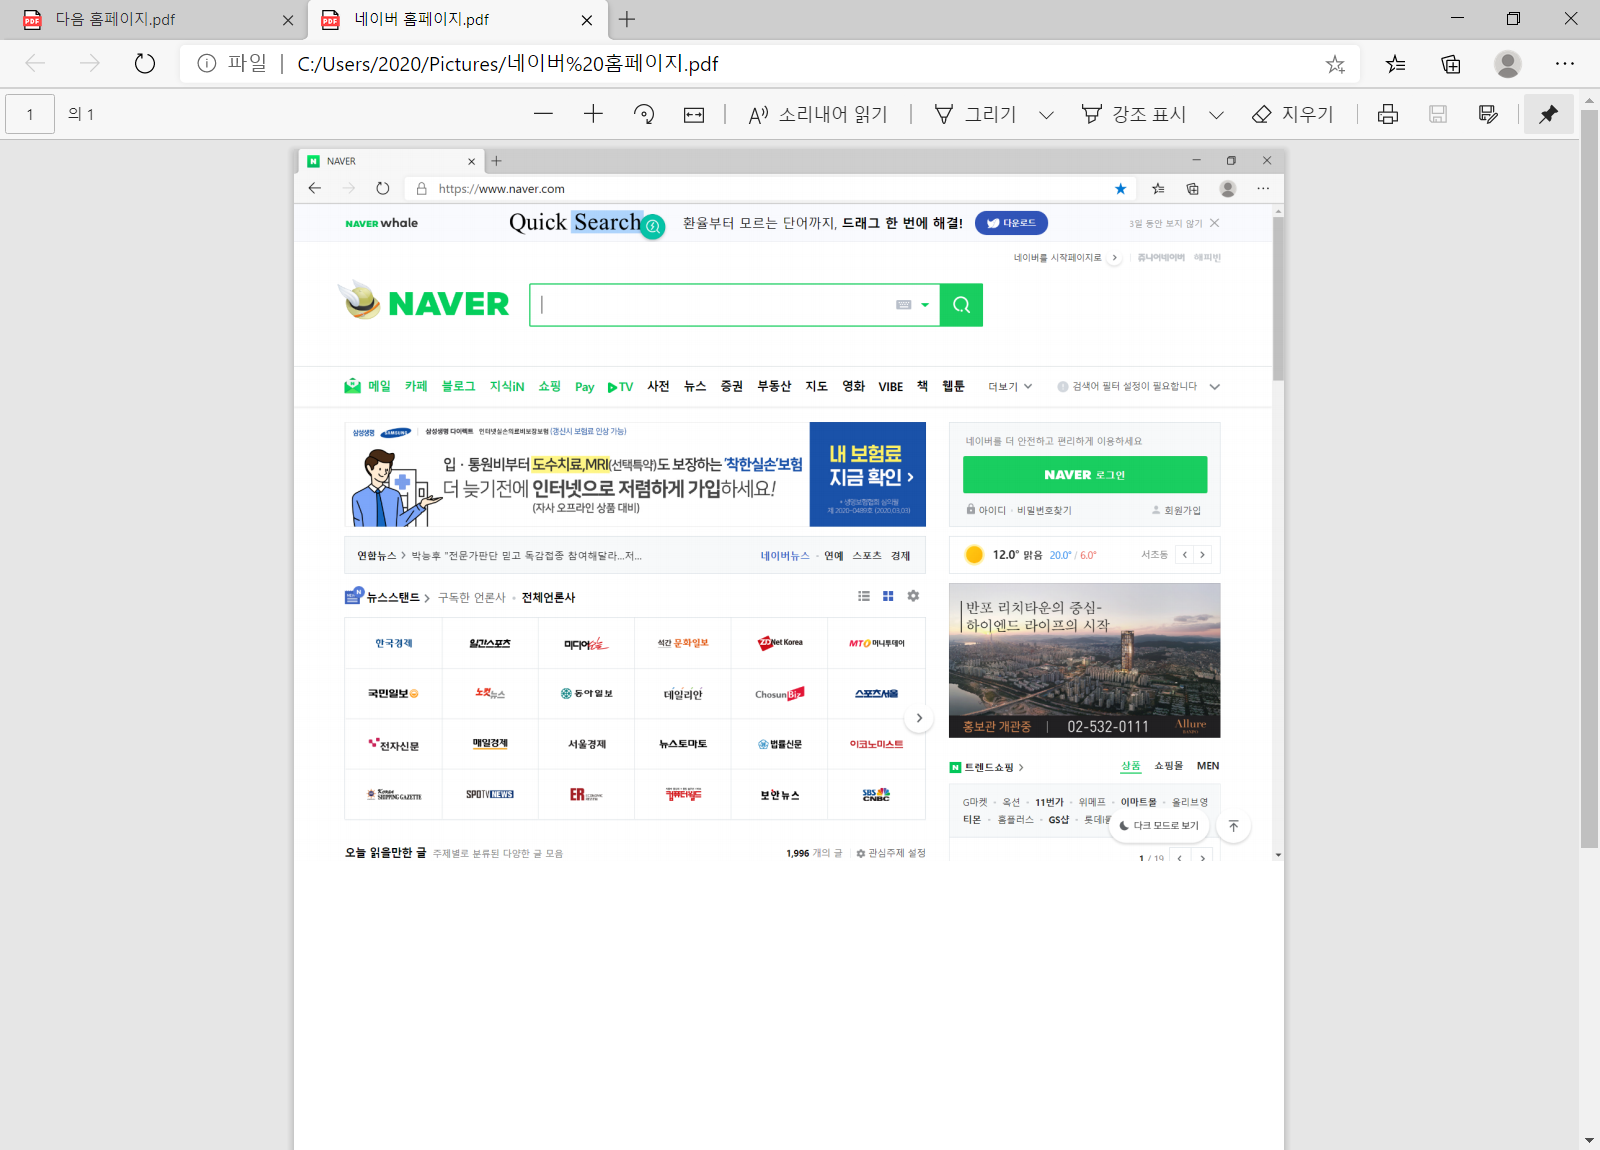Open the profile avatar menu
Image resolution: width=1600 pixels, height=1150 pixels.
pos(1508,64)
